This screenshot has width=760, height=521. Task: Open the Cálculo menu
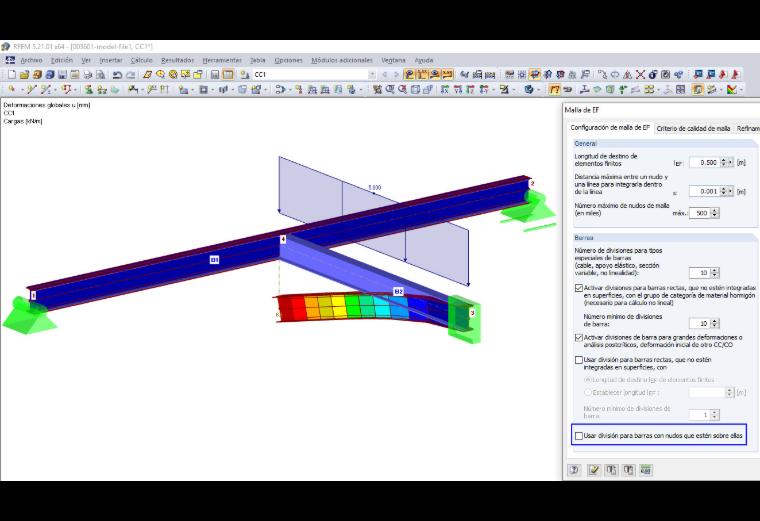click(x=141, y=60)
